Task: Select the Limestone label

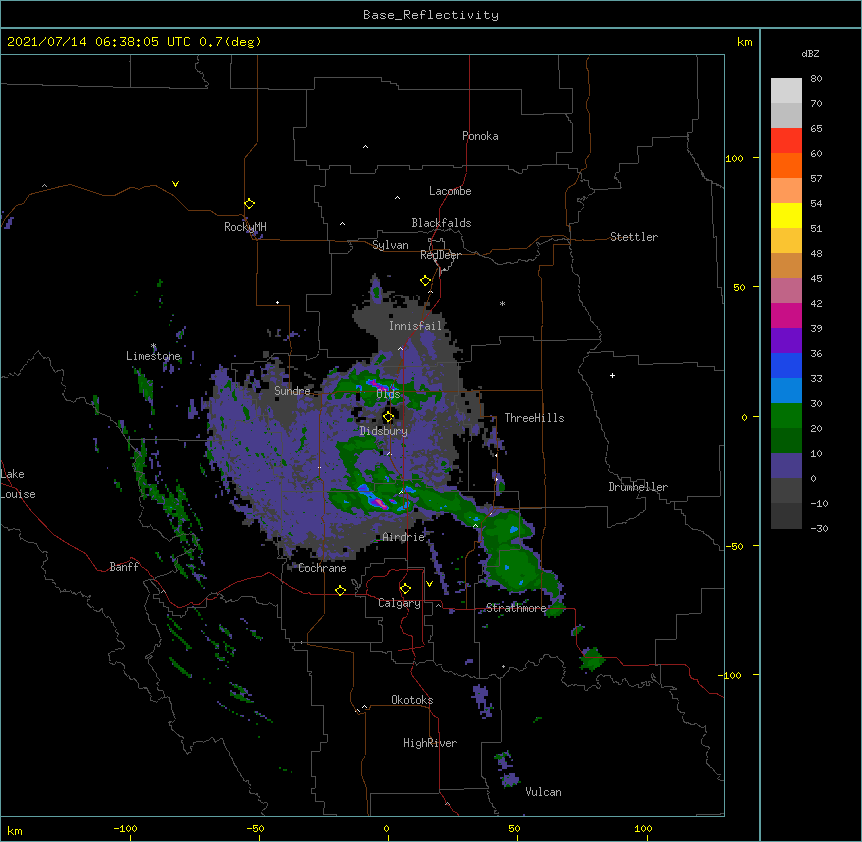Action: coord(153,356)
